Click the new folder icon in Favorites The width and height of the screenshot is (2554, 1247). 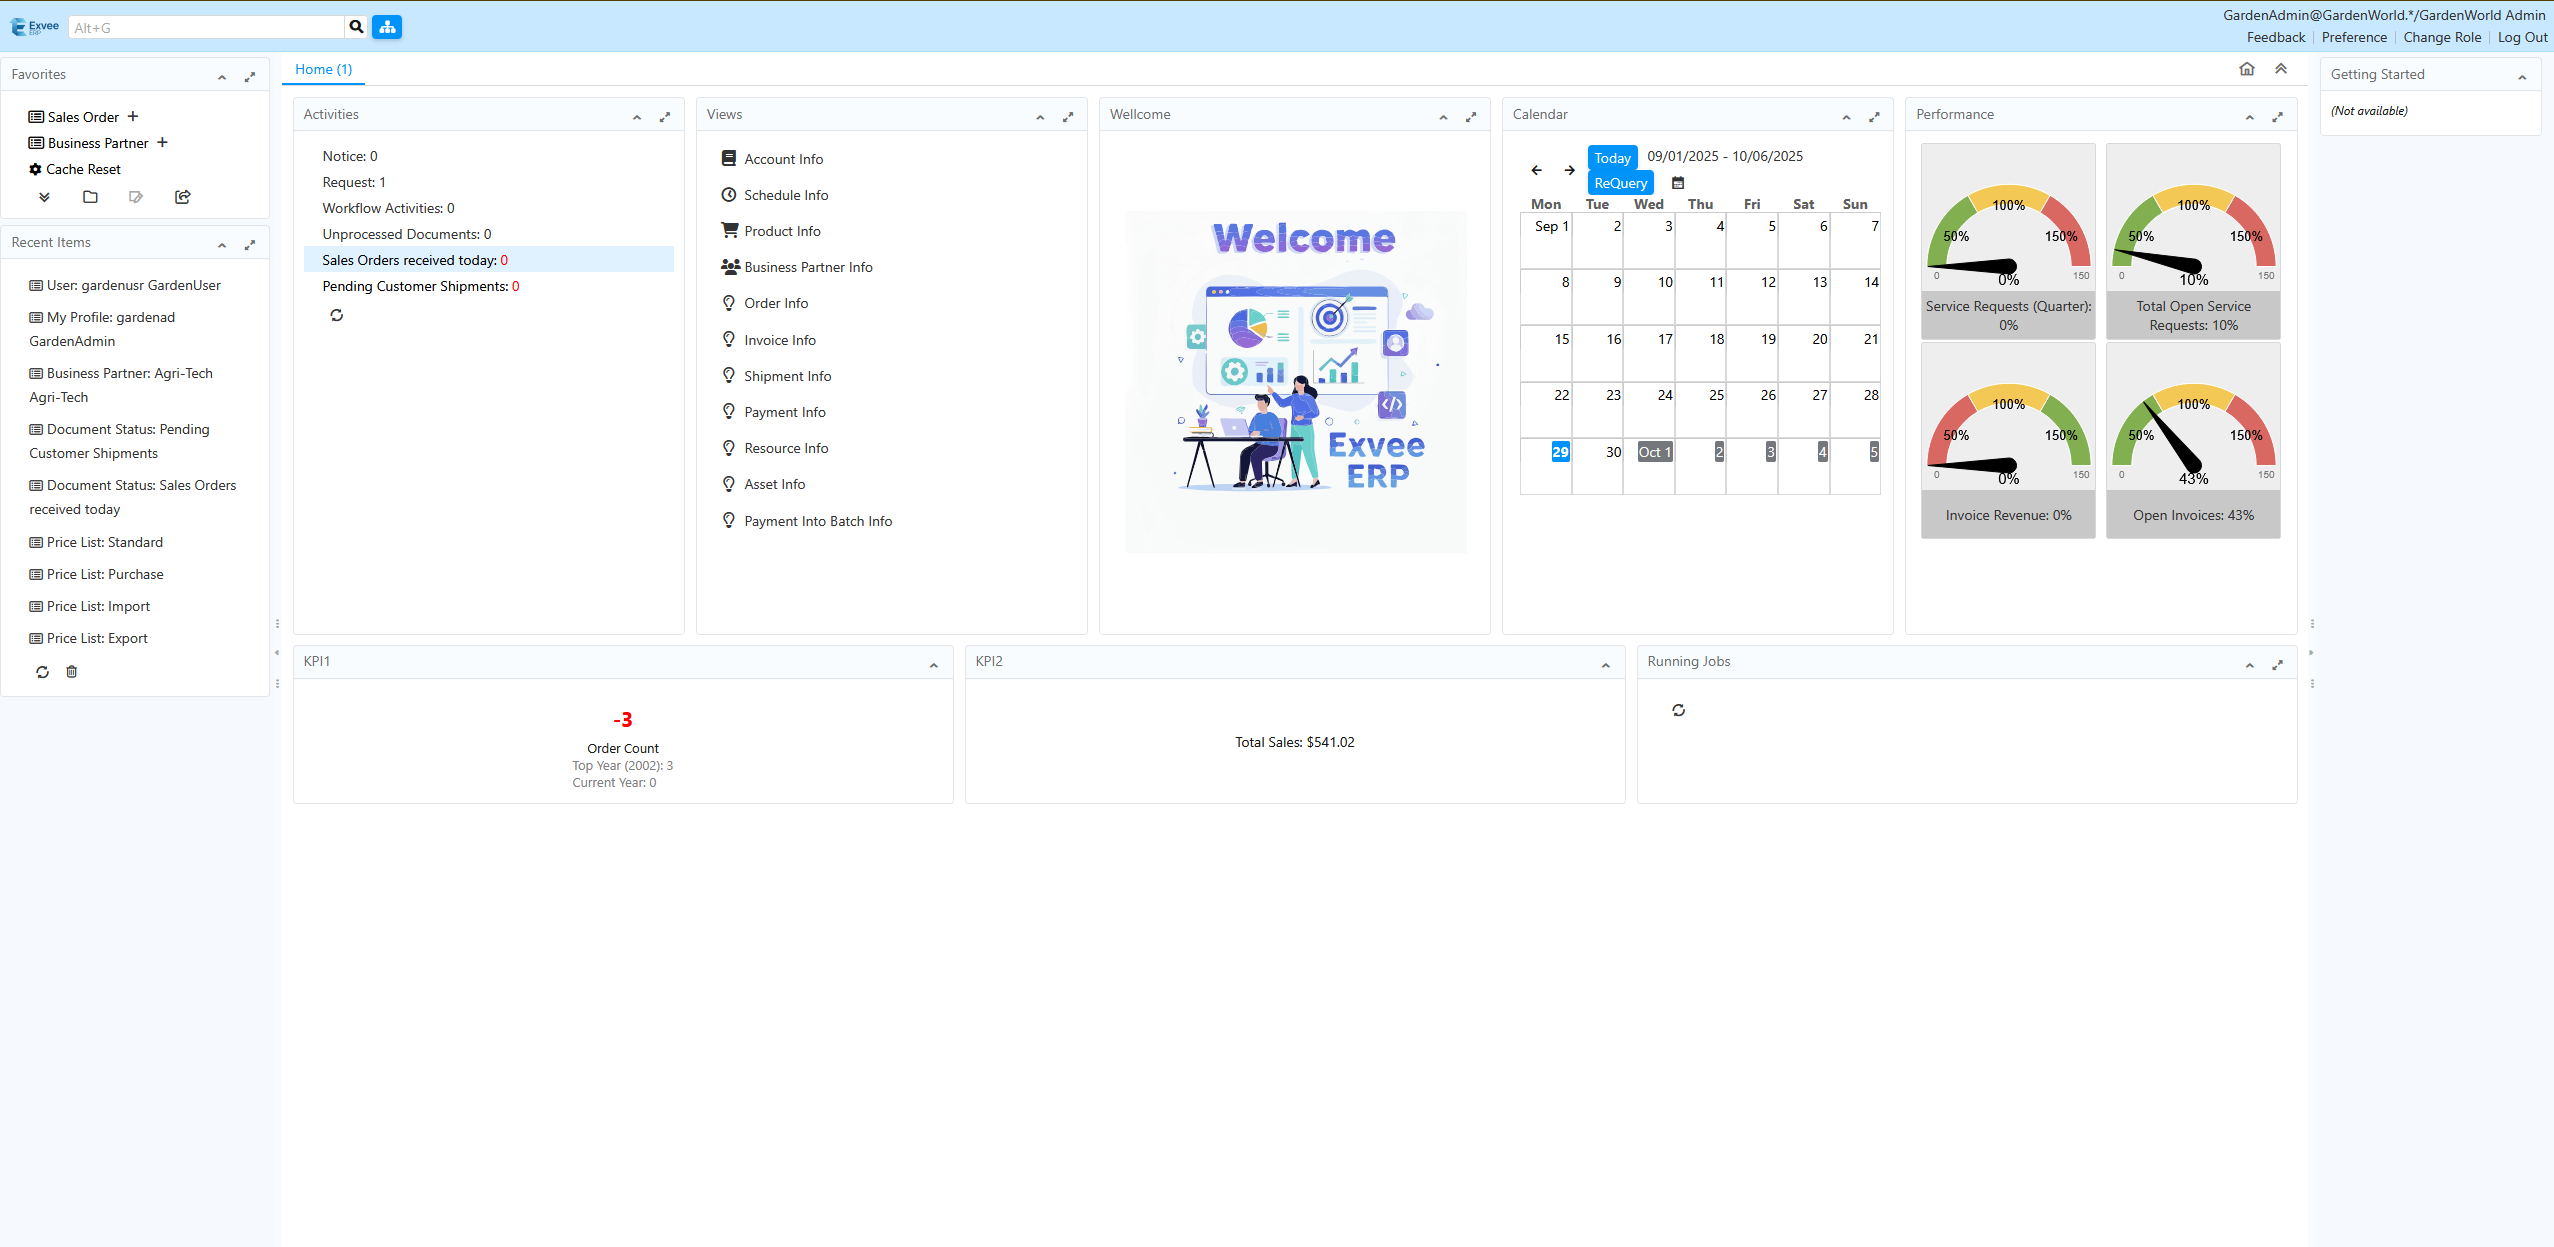point(90,197)
